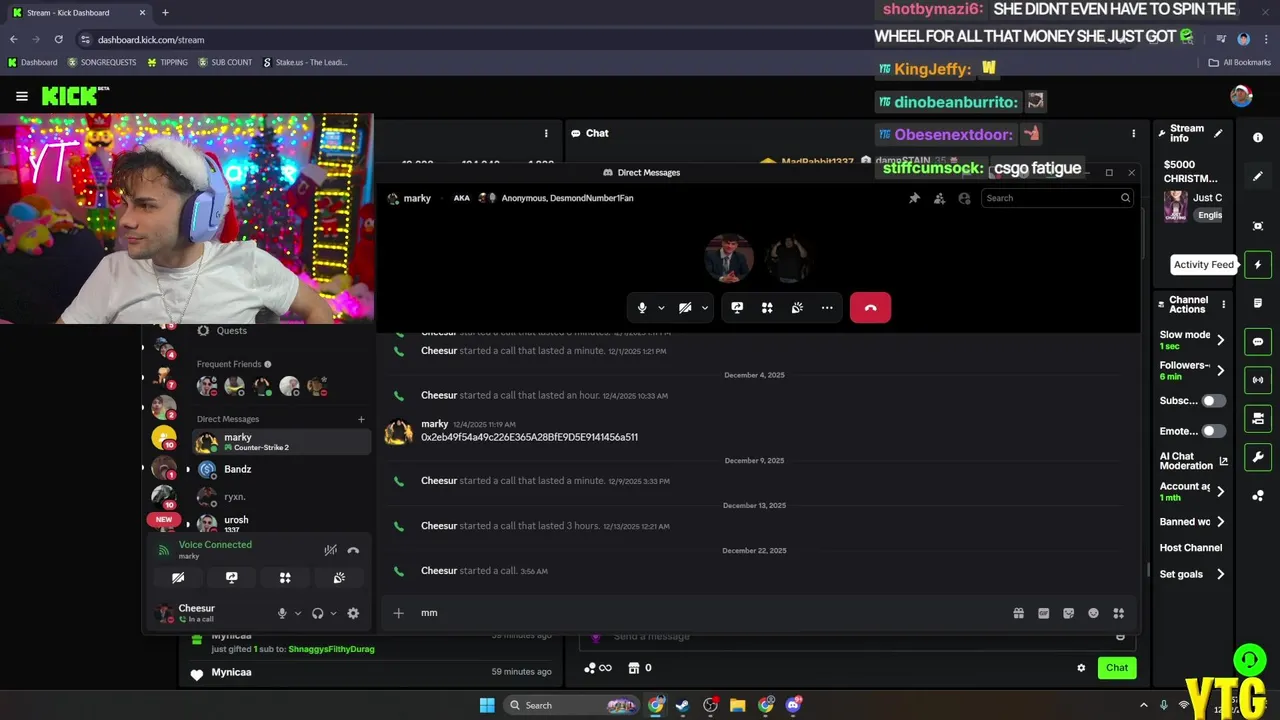Open microphone options dropdown in call bar
Screen dimensions: 1280x720
point(661,308)
